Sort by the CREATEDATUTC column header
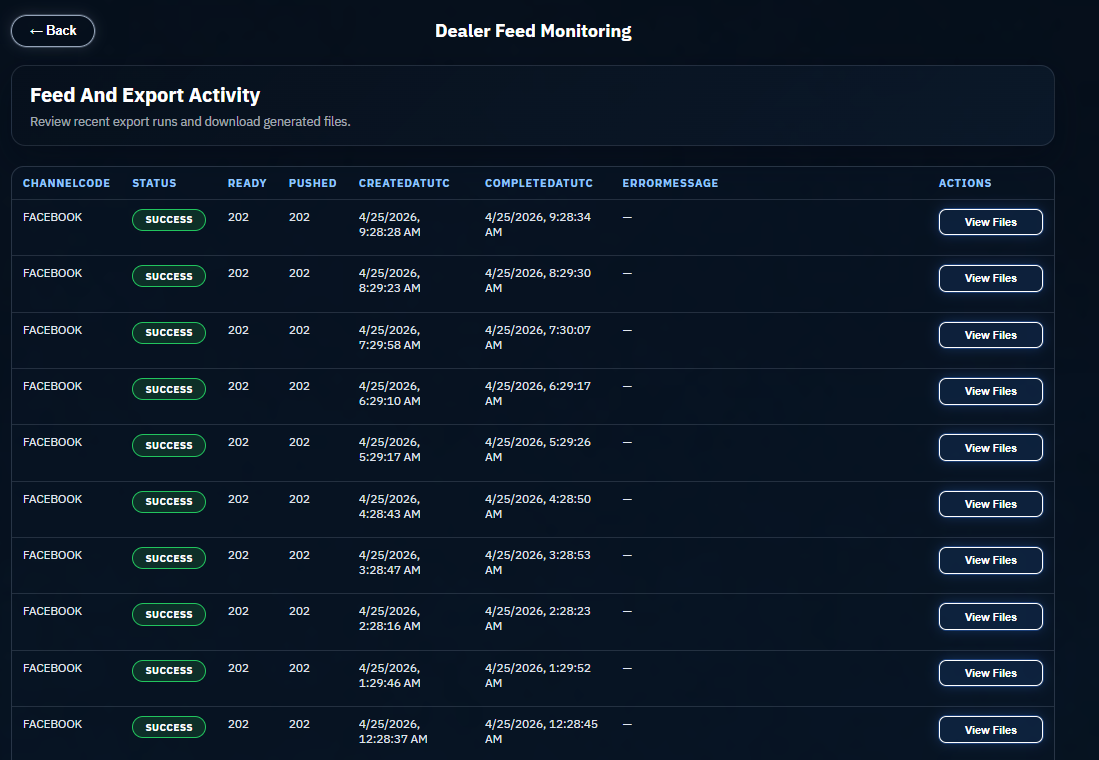 point(404,183)
